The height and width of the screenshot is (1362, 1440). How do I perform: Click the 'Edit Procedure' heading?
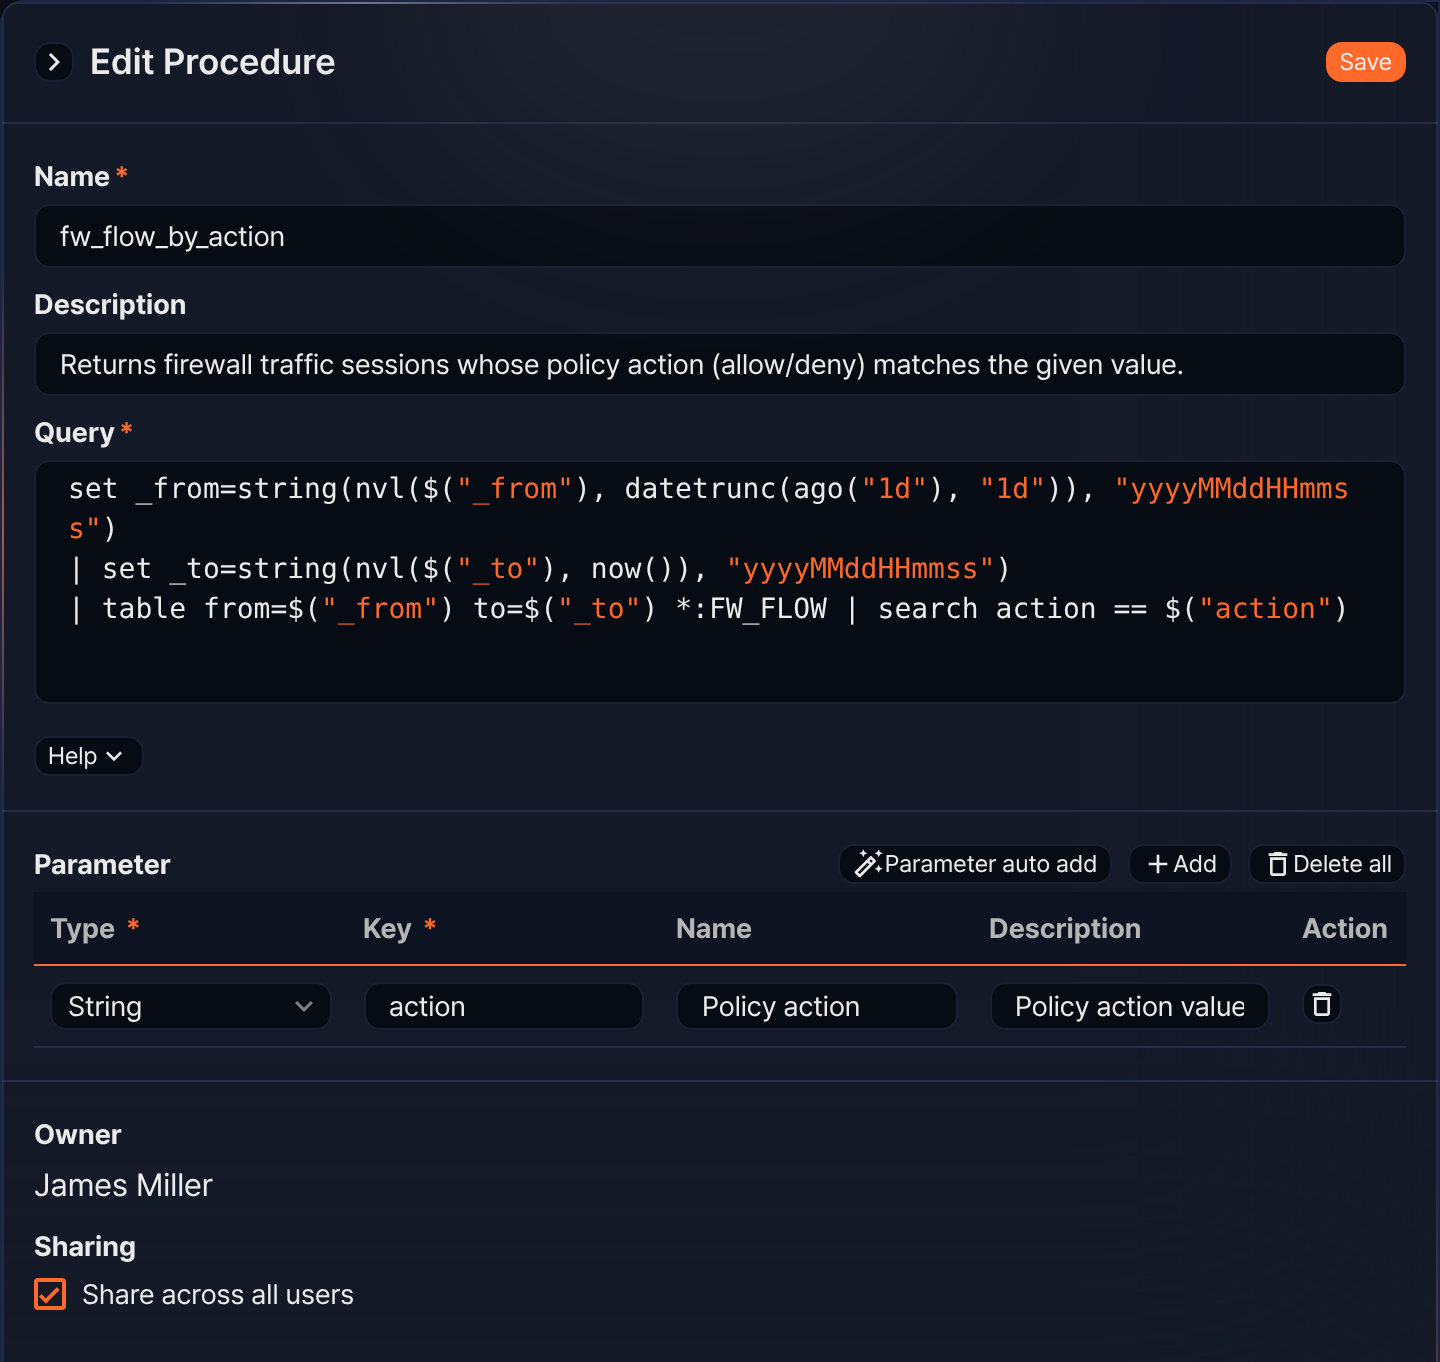pyautogui.click(x=213, y=62)
